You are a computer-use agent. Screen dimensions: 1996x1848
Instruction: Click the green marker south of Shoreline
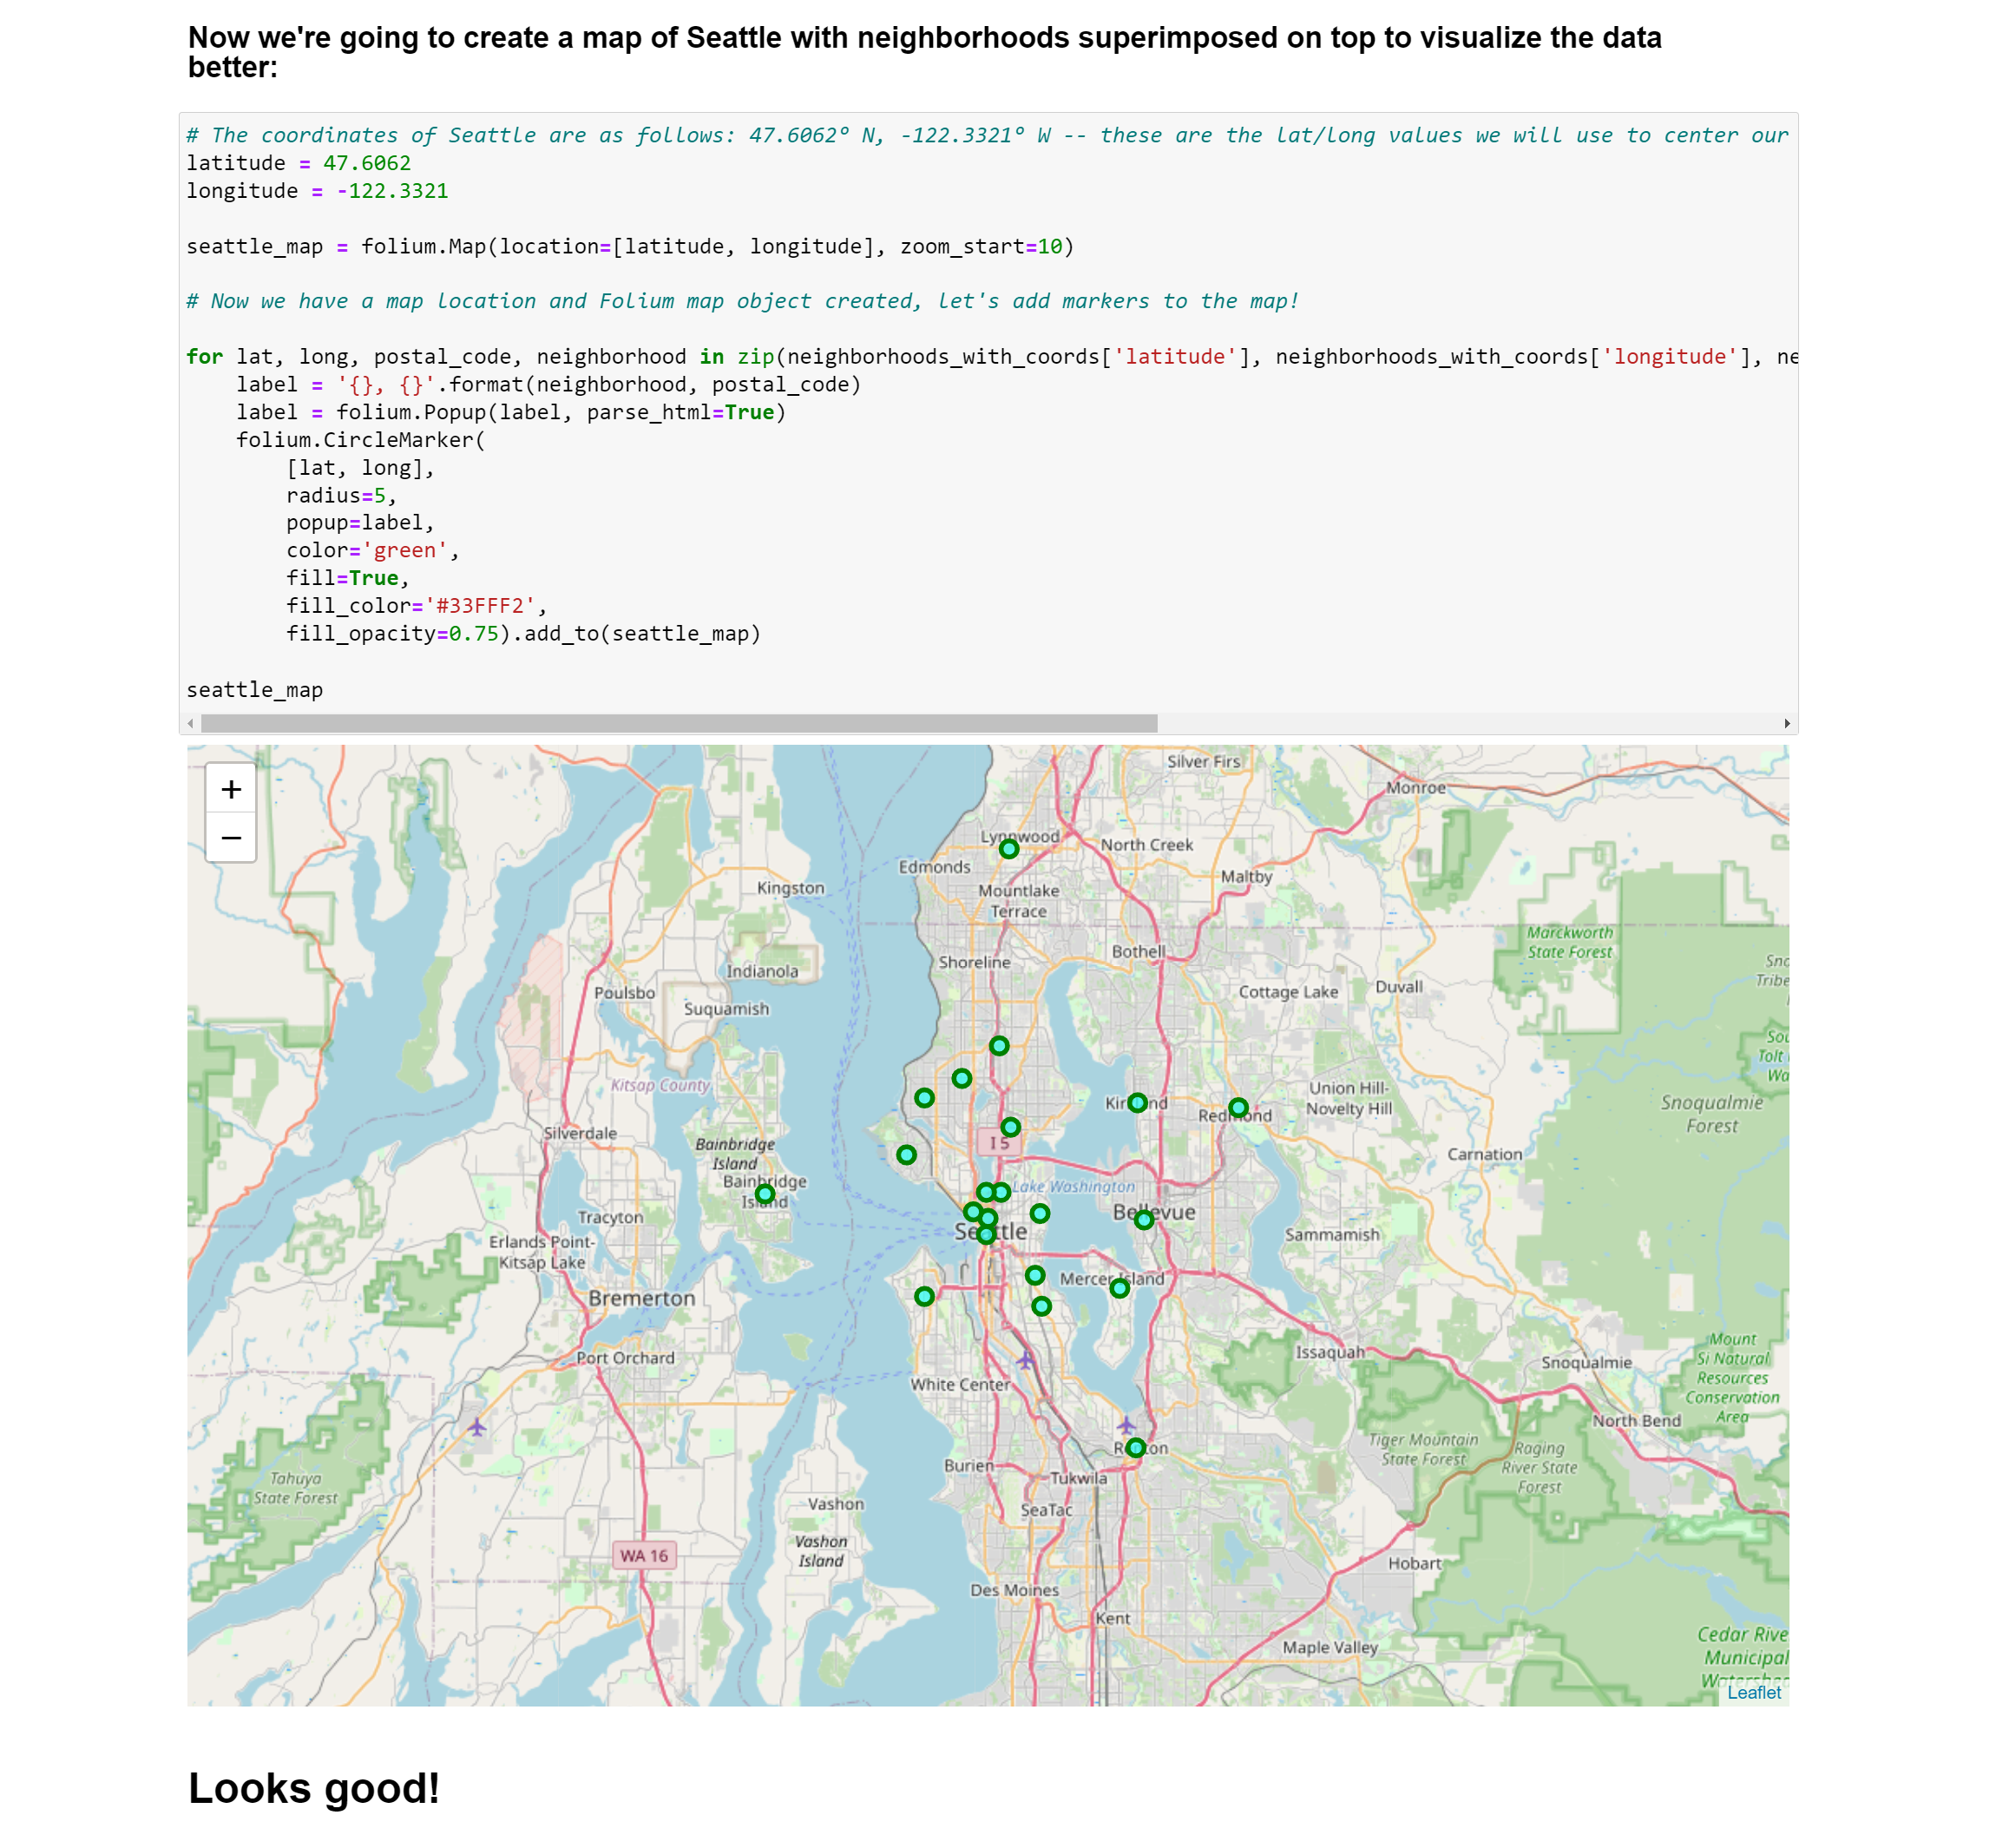point(999,1045)
